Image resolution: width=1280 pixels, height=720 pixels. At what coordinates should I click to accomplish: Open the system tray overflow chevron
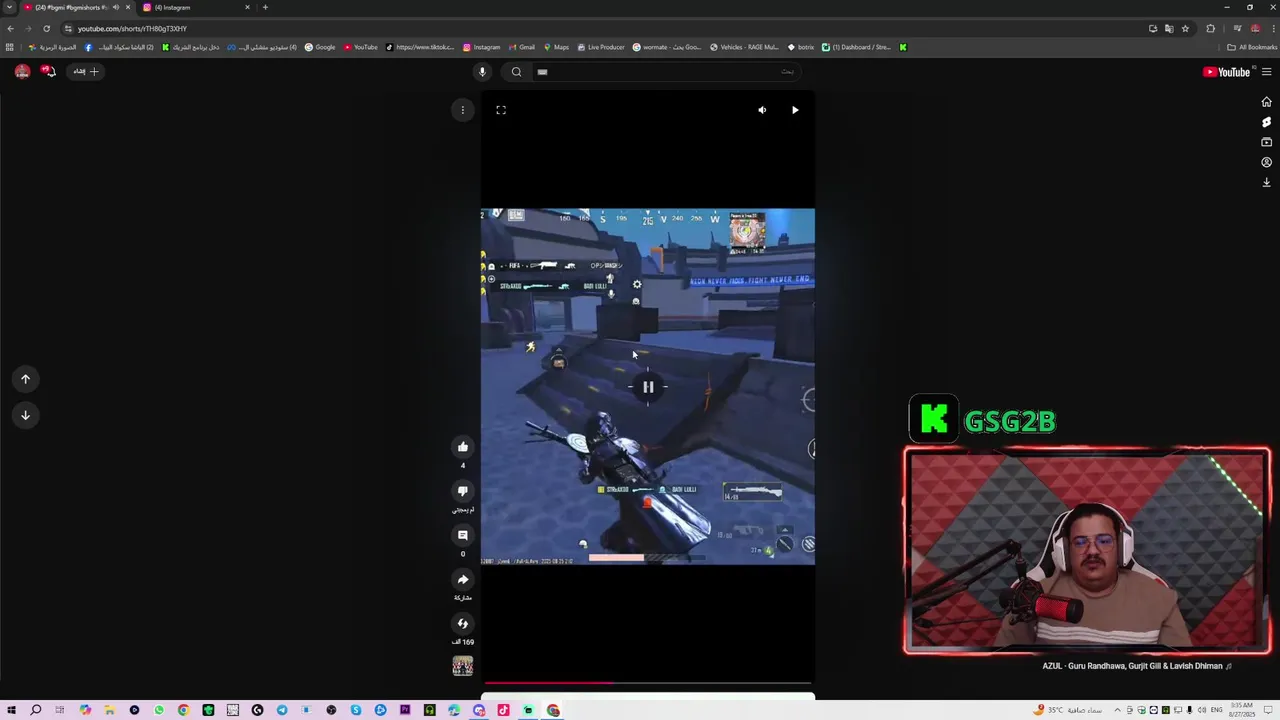tap(1116, 710)
